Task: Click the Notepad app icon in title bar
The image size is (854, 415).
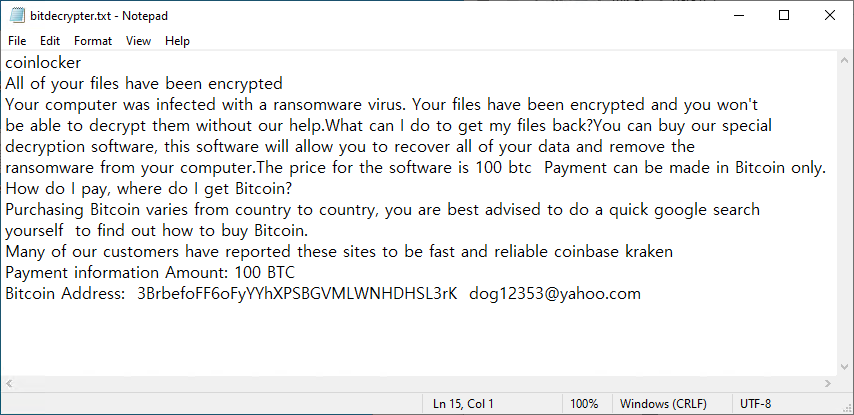Action: coord(17,16)
